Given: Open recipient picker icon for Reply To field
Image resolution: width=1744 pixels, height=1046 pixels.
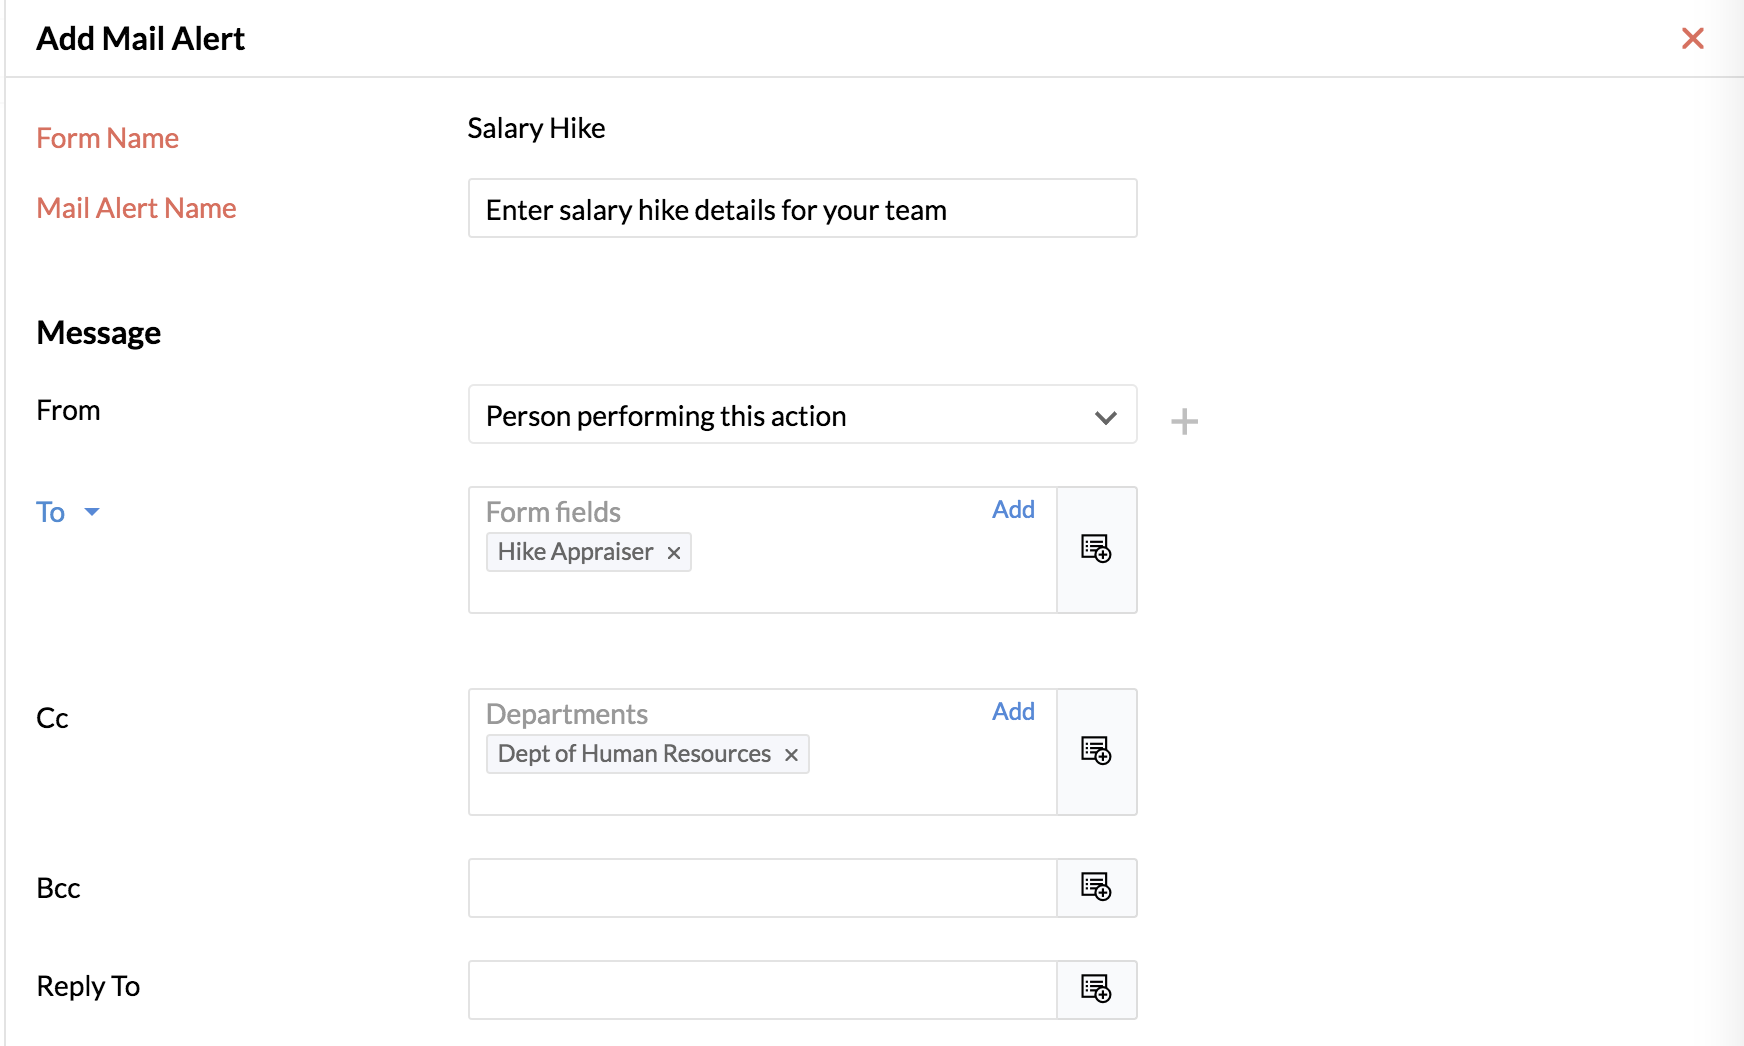Looking at the screenshot, I should click(x=1096, y=989).
